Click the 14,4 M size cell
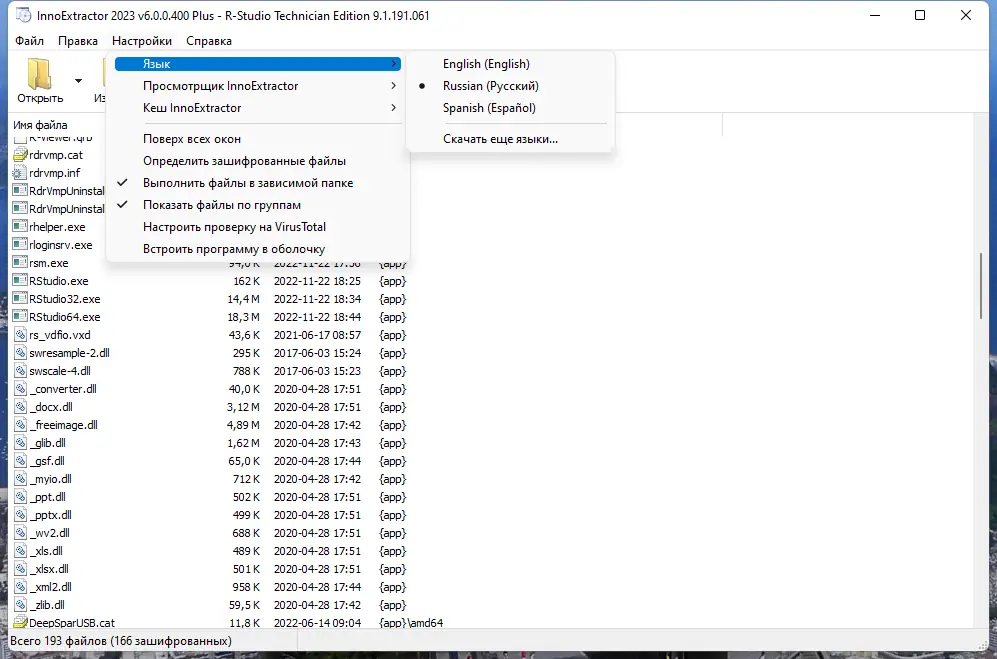This screenshot has height=659, width=997. point(244,299)
